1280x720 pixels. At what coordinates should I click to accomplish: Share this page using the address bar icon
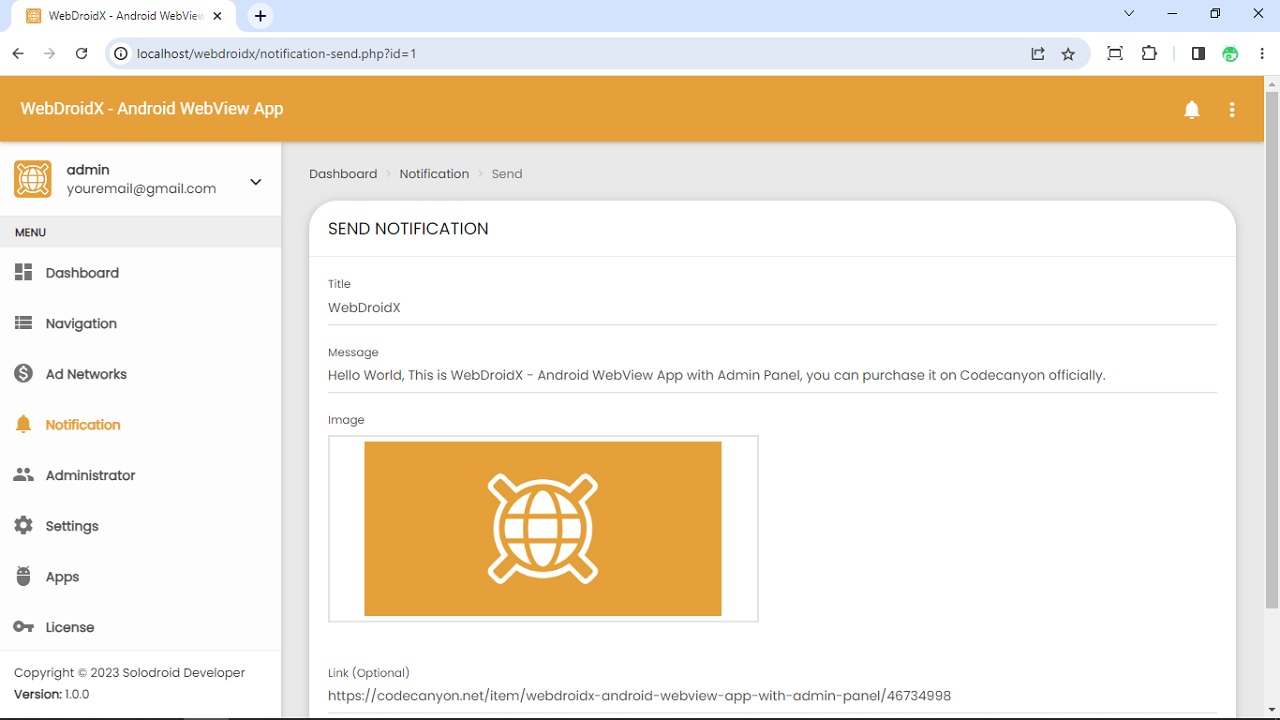point(1038,54)
